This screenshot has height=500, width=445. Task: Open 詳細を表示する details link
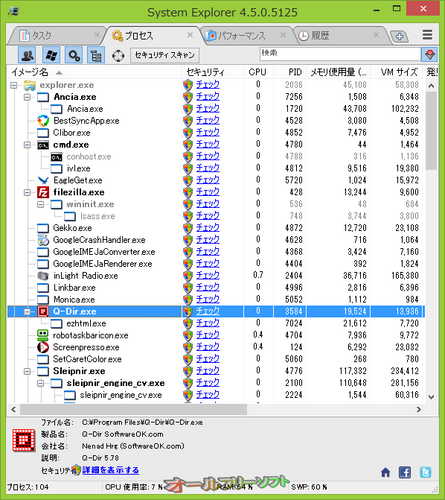tap(111, 470)
